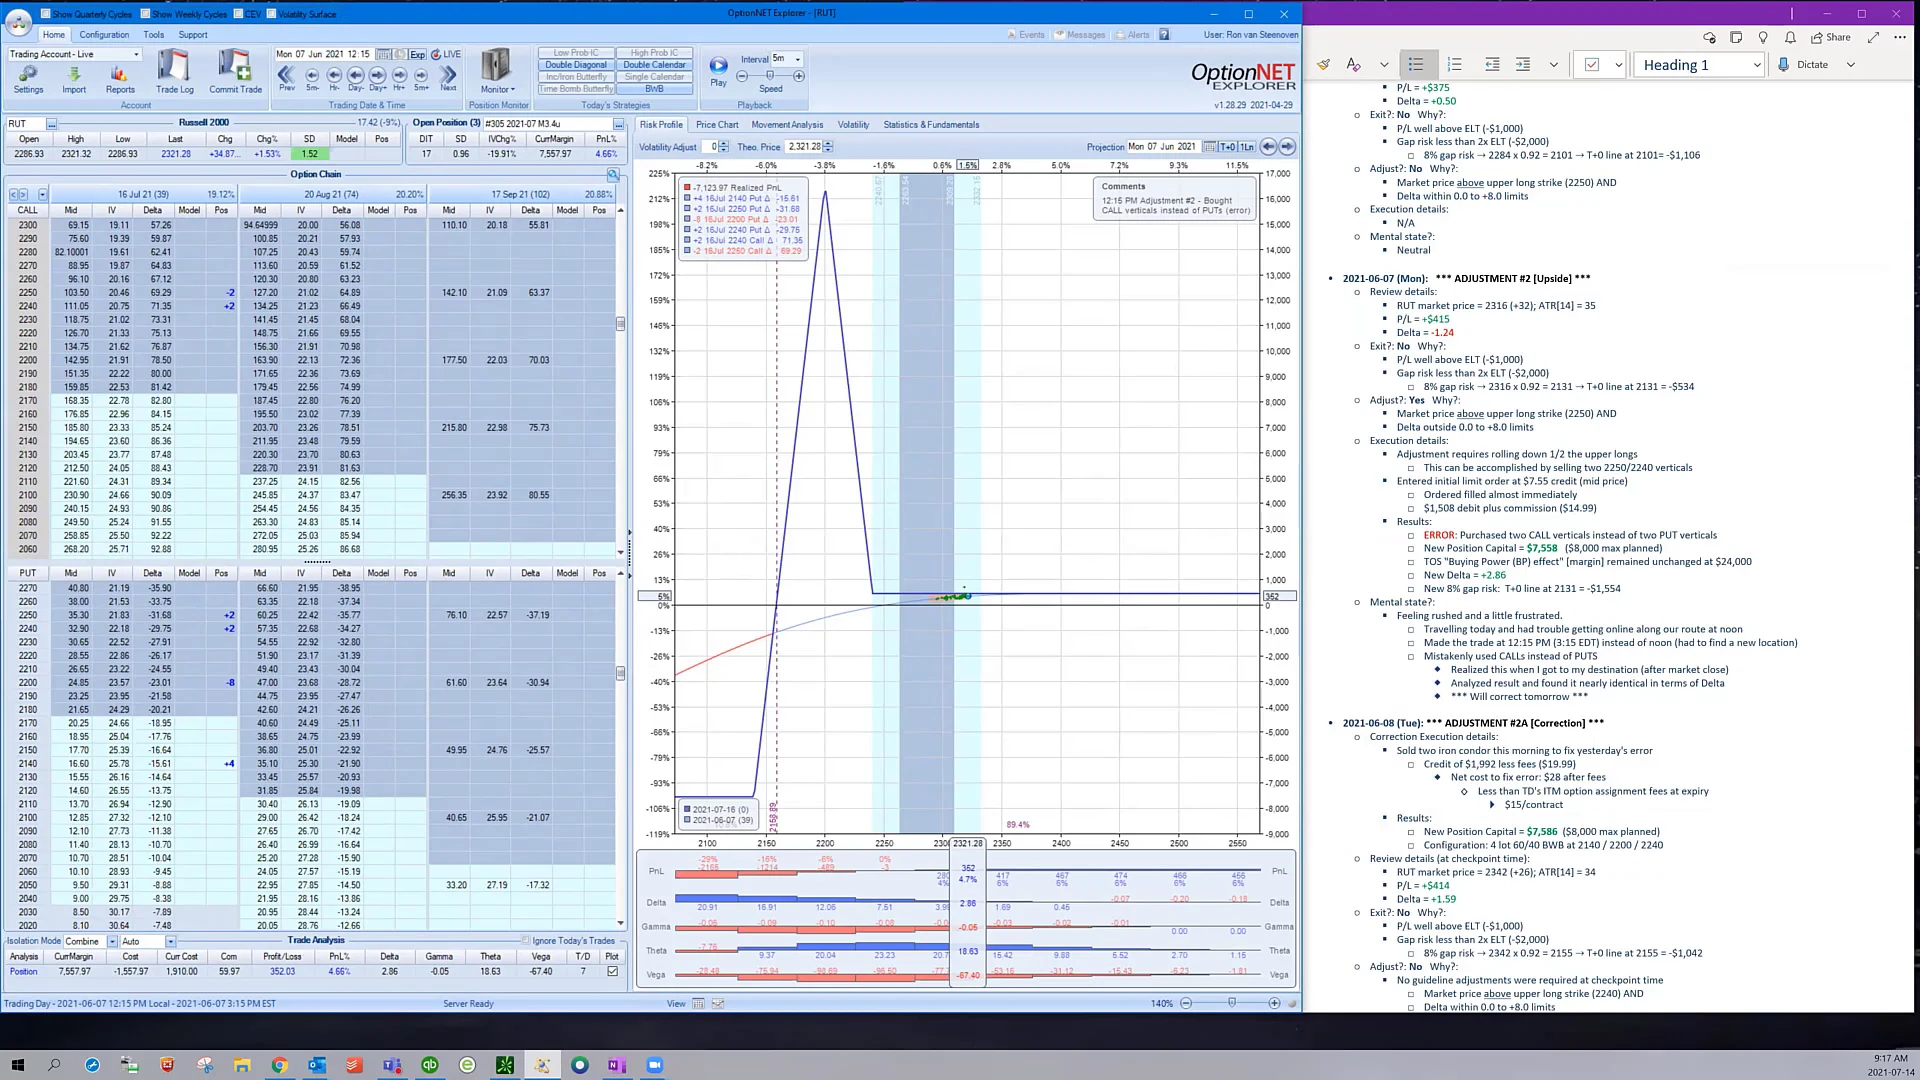Toggle bullet list in OneNote
Image resolution: width=1920 pixels, height=1080 pixels.
tap(1416, 65)
